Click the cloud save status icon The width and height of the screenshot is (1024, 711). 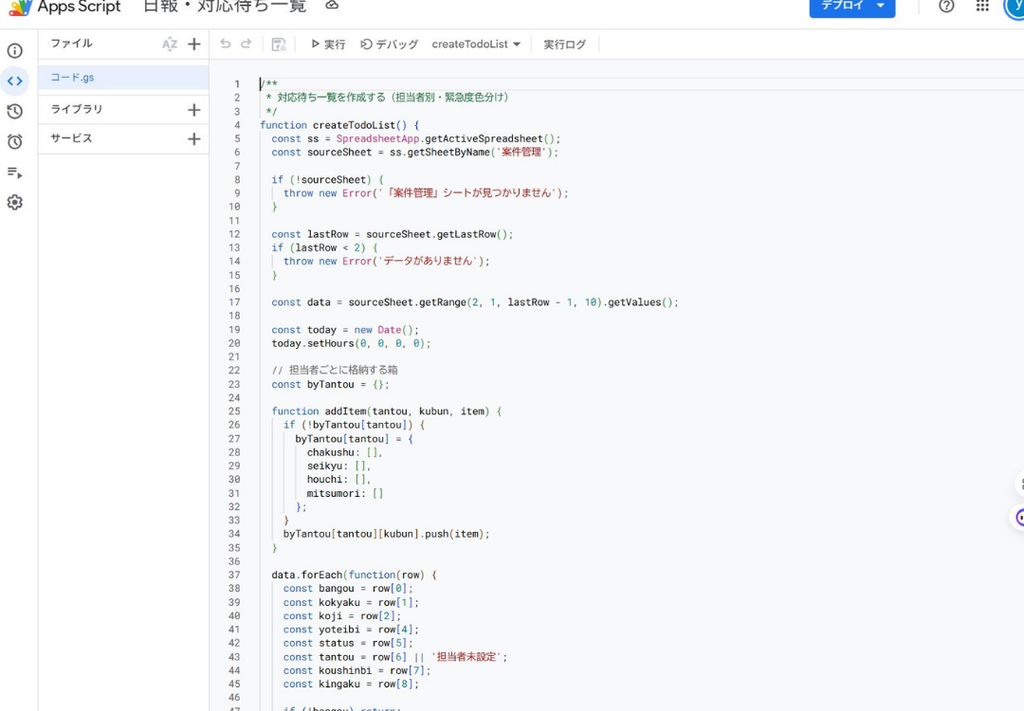pyautogui.click(x=332, y=5)
